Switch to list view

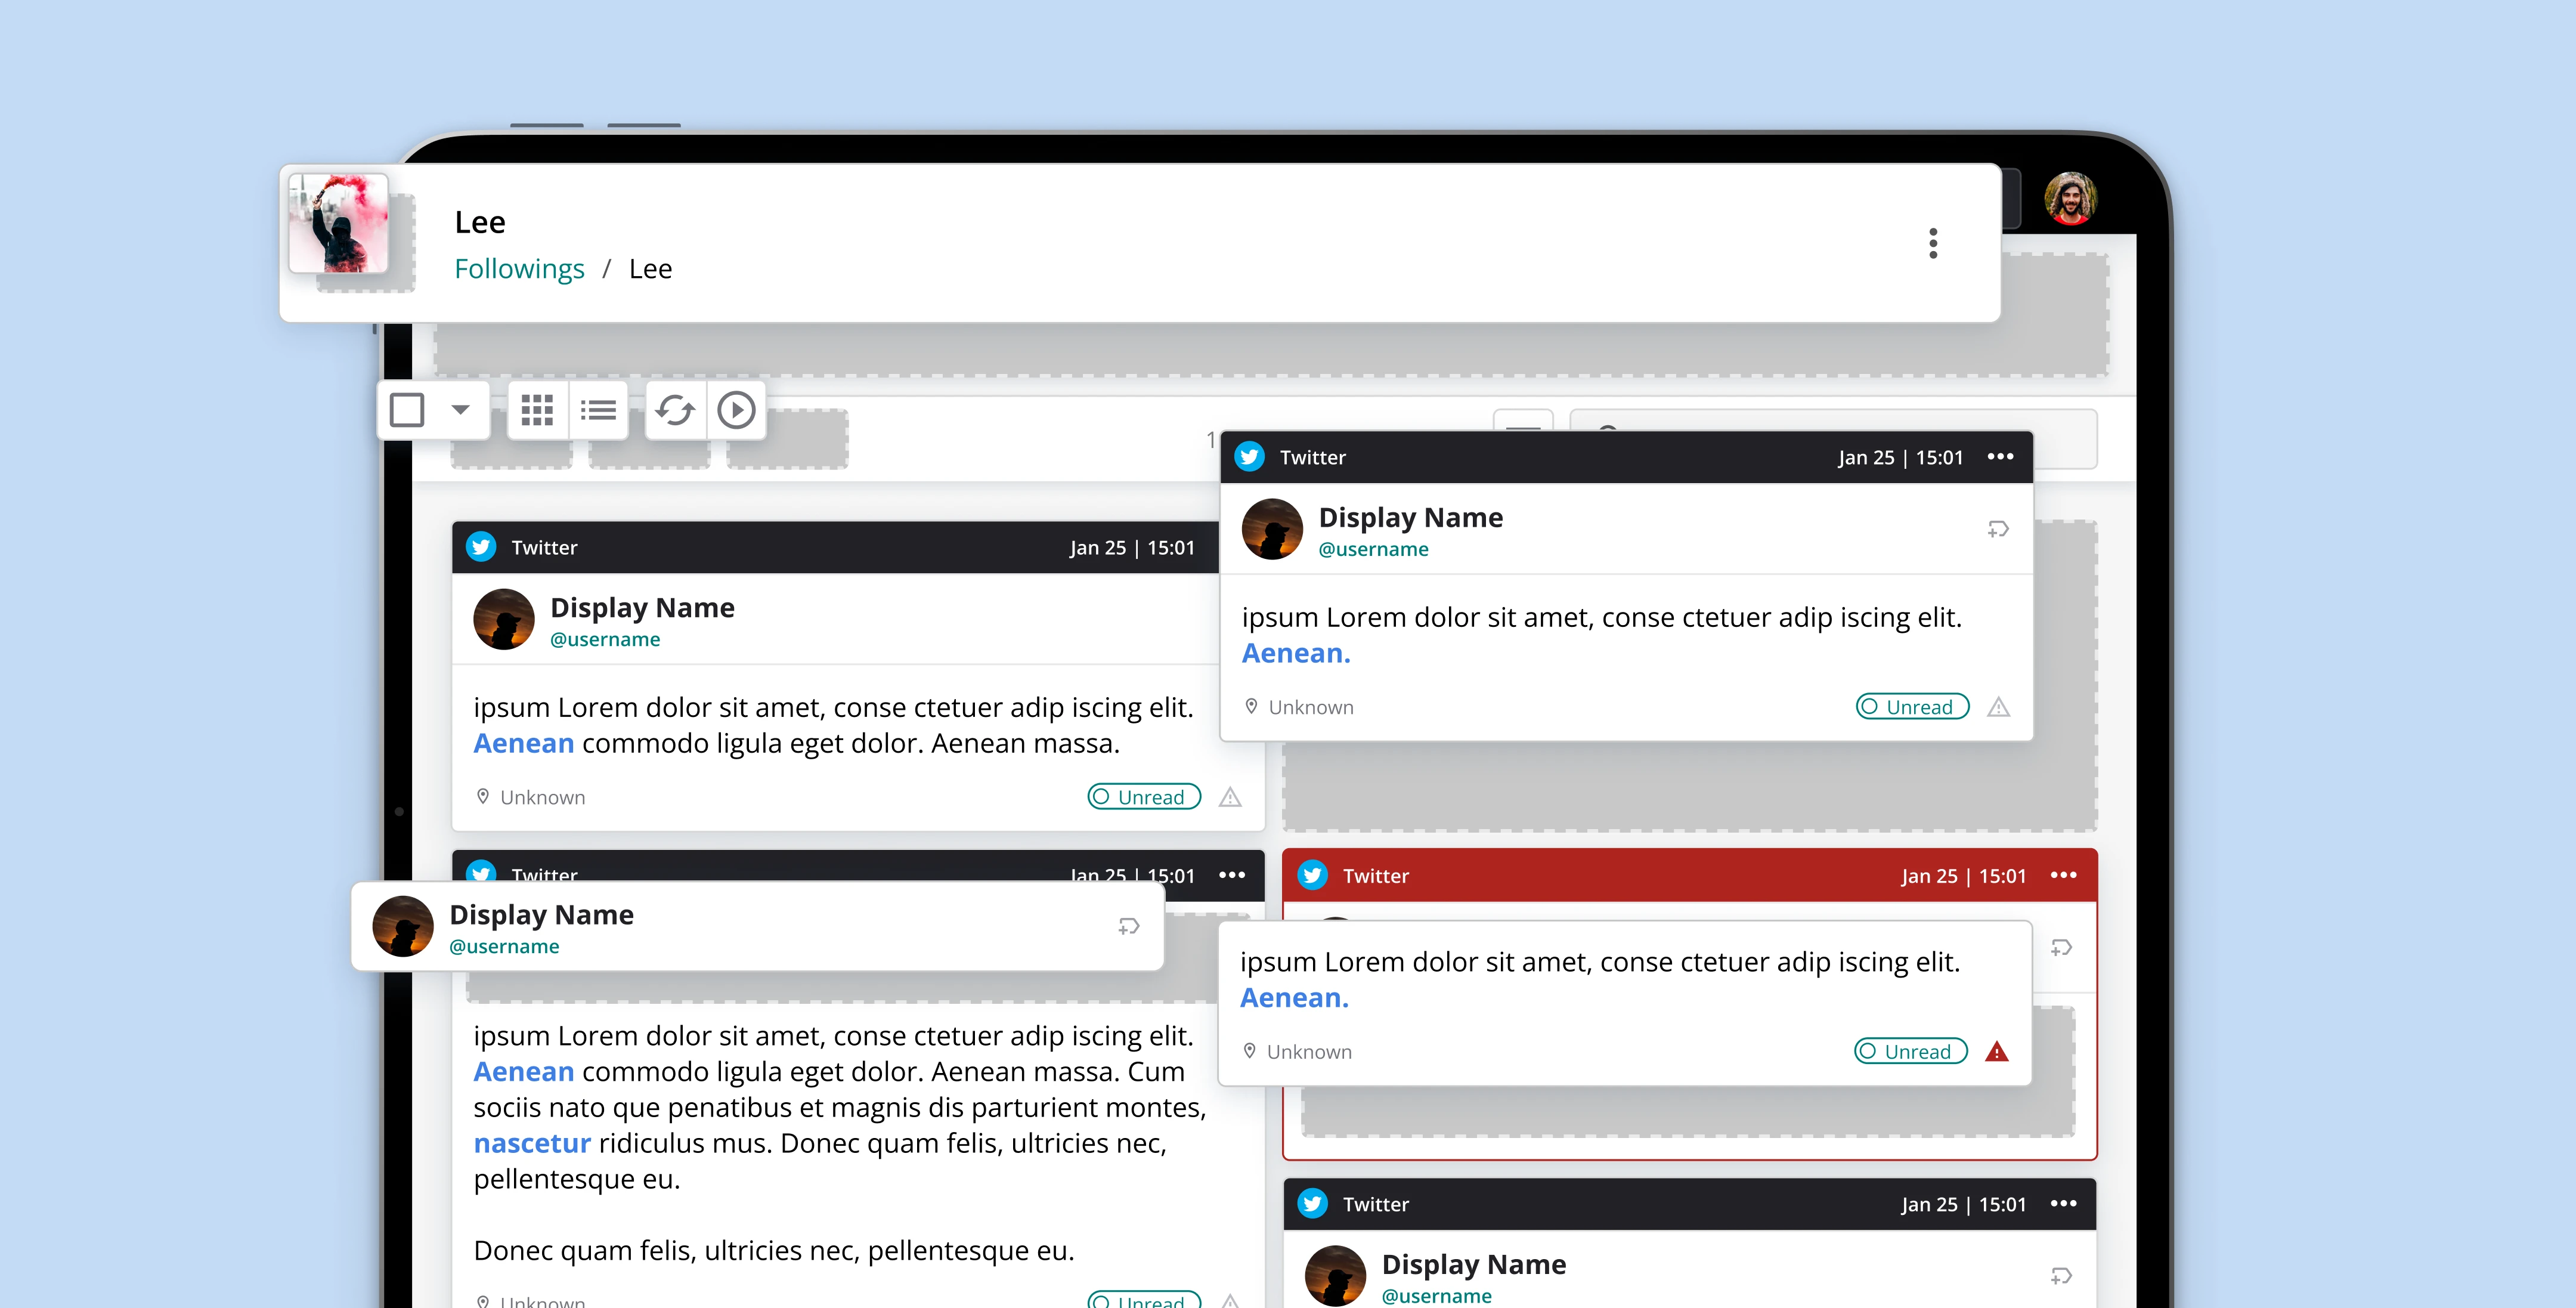598,410
